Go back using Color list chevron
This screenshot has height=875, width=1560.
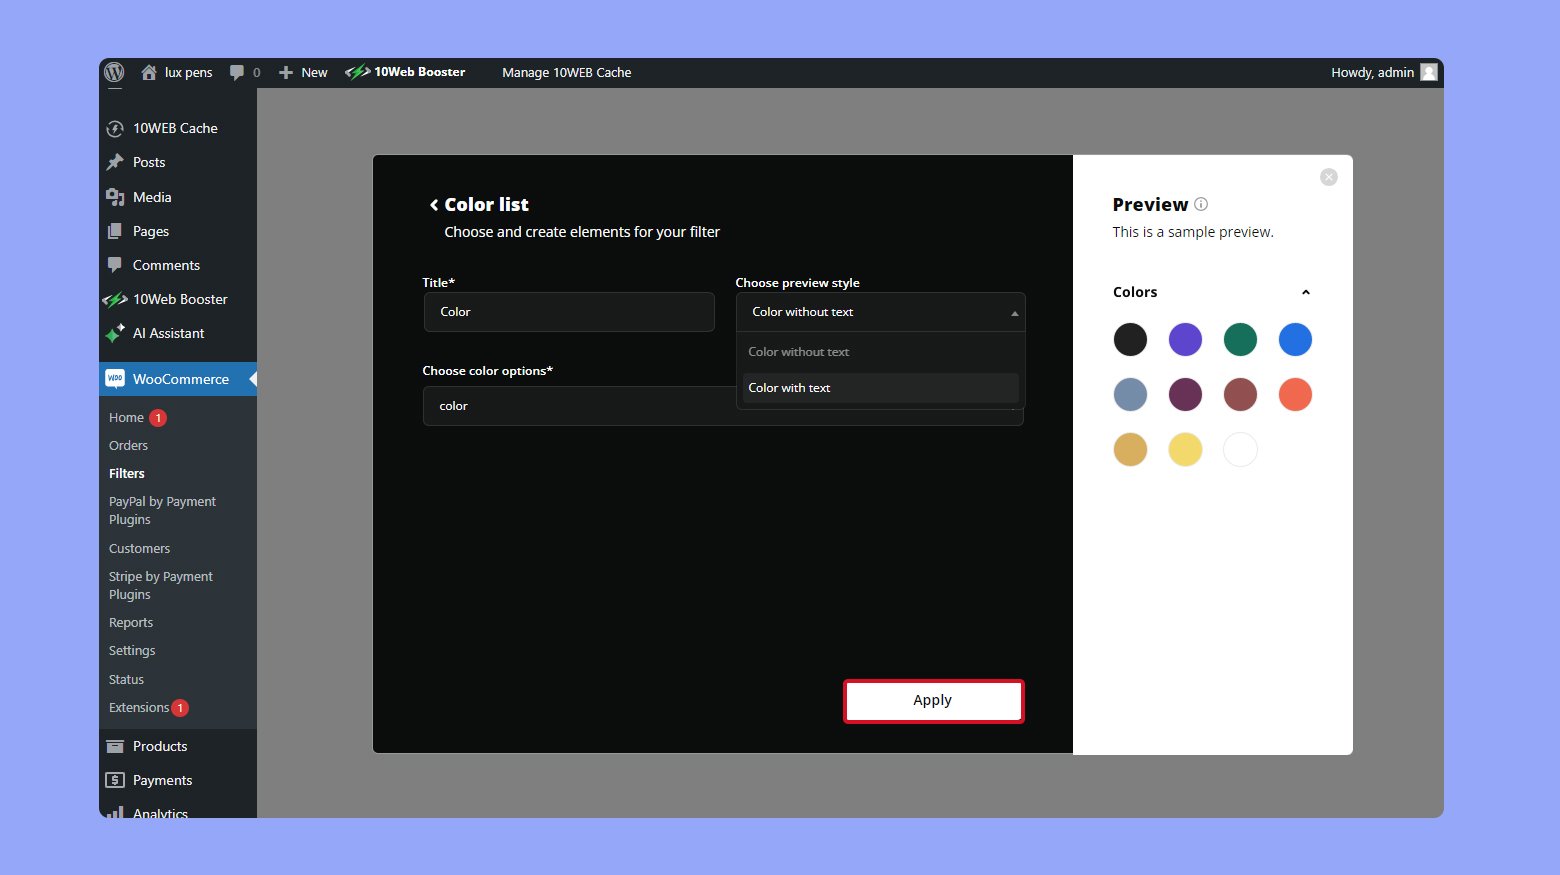434,205
